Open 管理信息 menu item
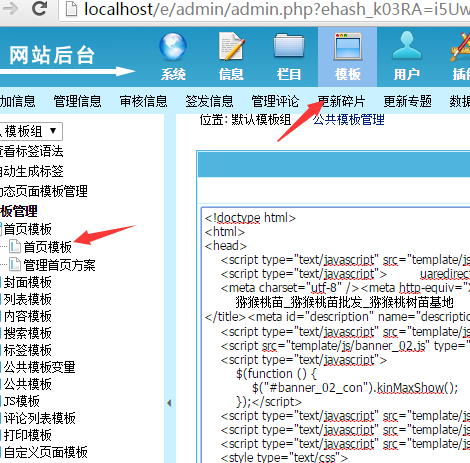The width and height of the screenshot is (470, 463). pyautogui.click(x=77, y=101)
